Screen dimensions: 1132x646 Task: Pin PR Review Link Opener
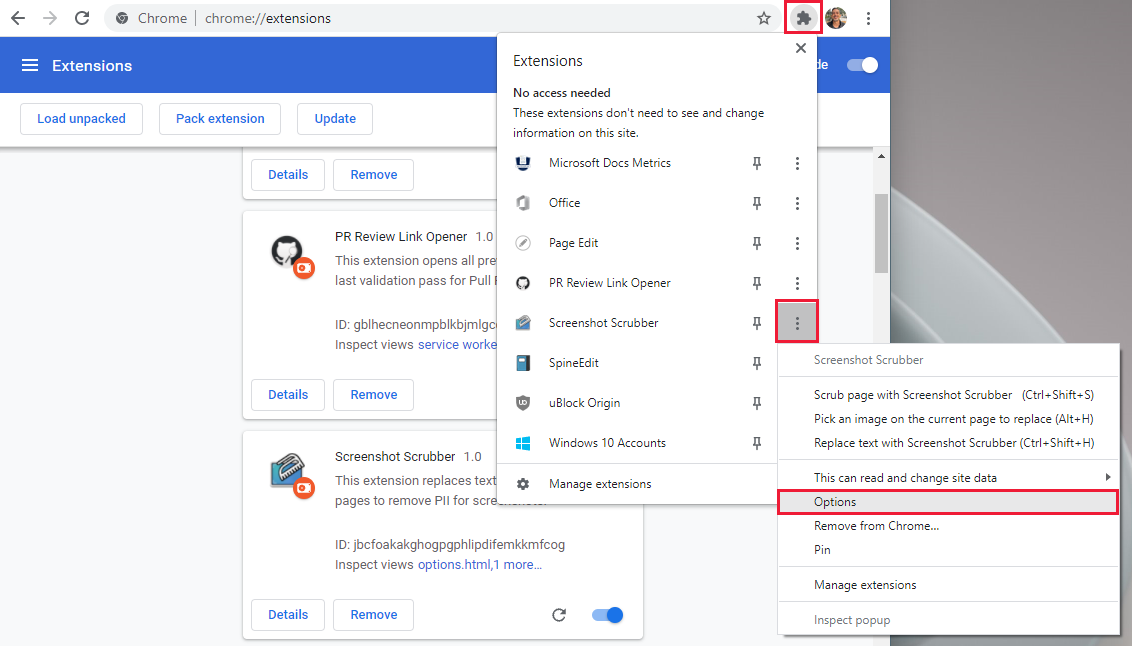pos(757,283)
